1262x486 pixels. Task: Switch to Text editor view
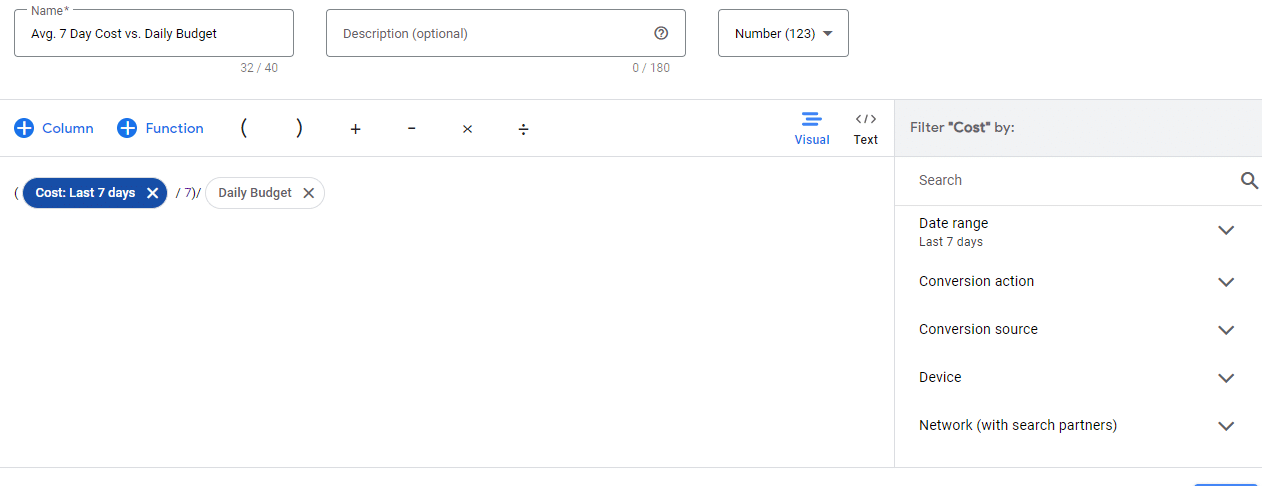[866, 128]
